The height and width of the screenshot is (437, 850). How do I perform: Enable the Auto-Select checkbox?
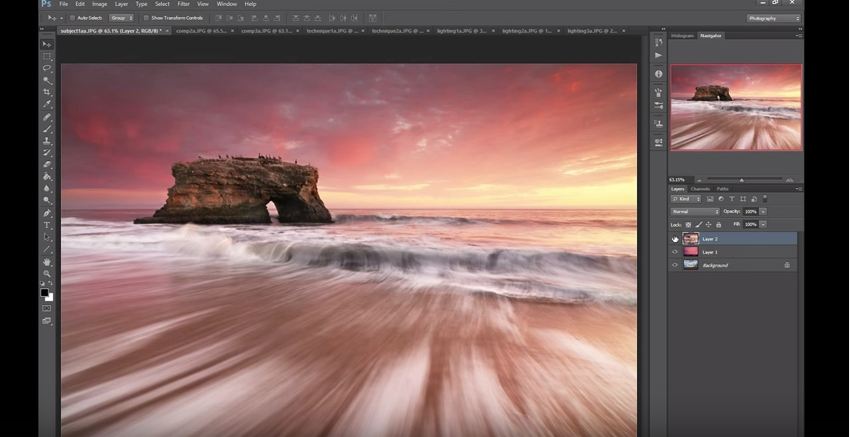coord(72,18)
